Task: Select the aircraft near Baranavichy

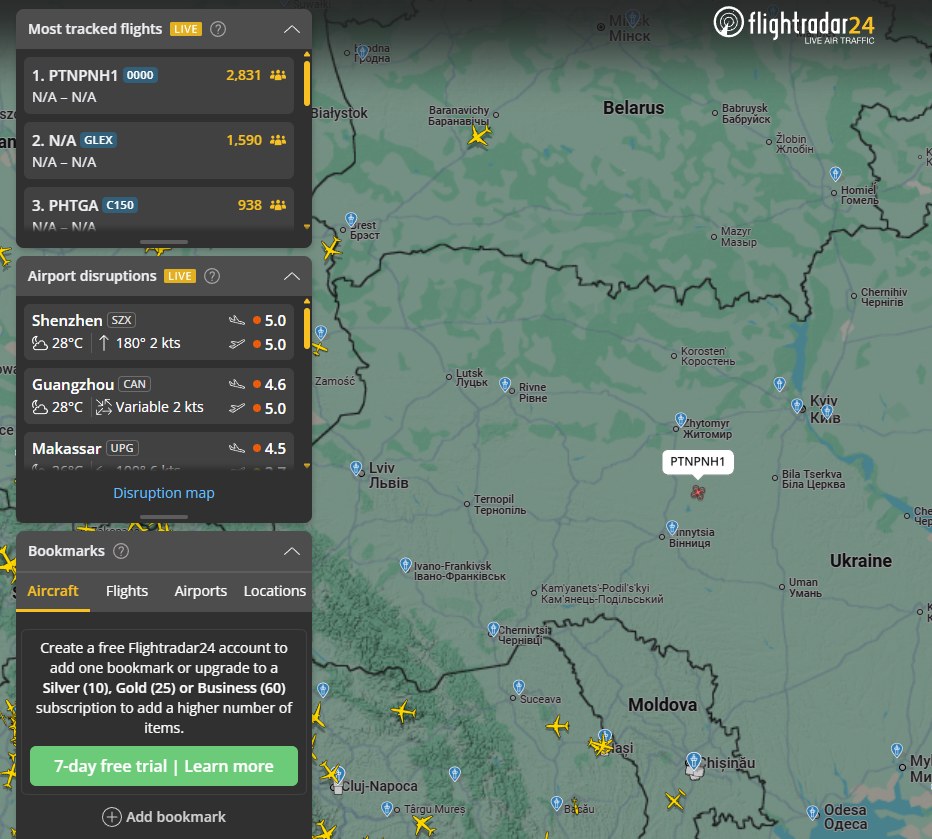Action: (478, 135)
